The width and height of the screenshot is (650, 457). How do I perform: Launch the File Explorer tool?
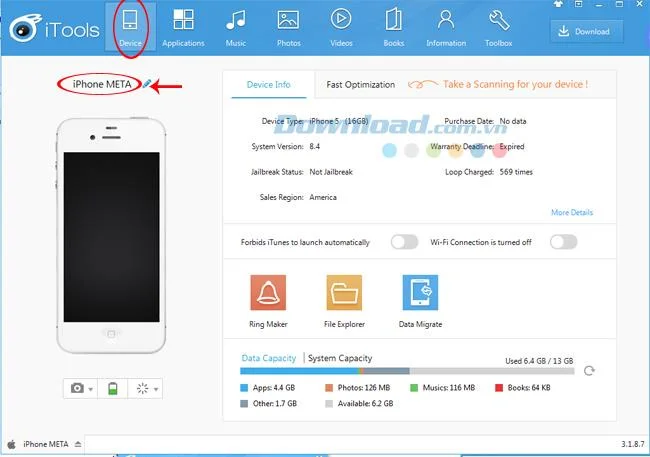[344, 292]
